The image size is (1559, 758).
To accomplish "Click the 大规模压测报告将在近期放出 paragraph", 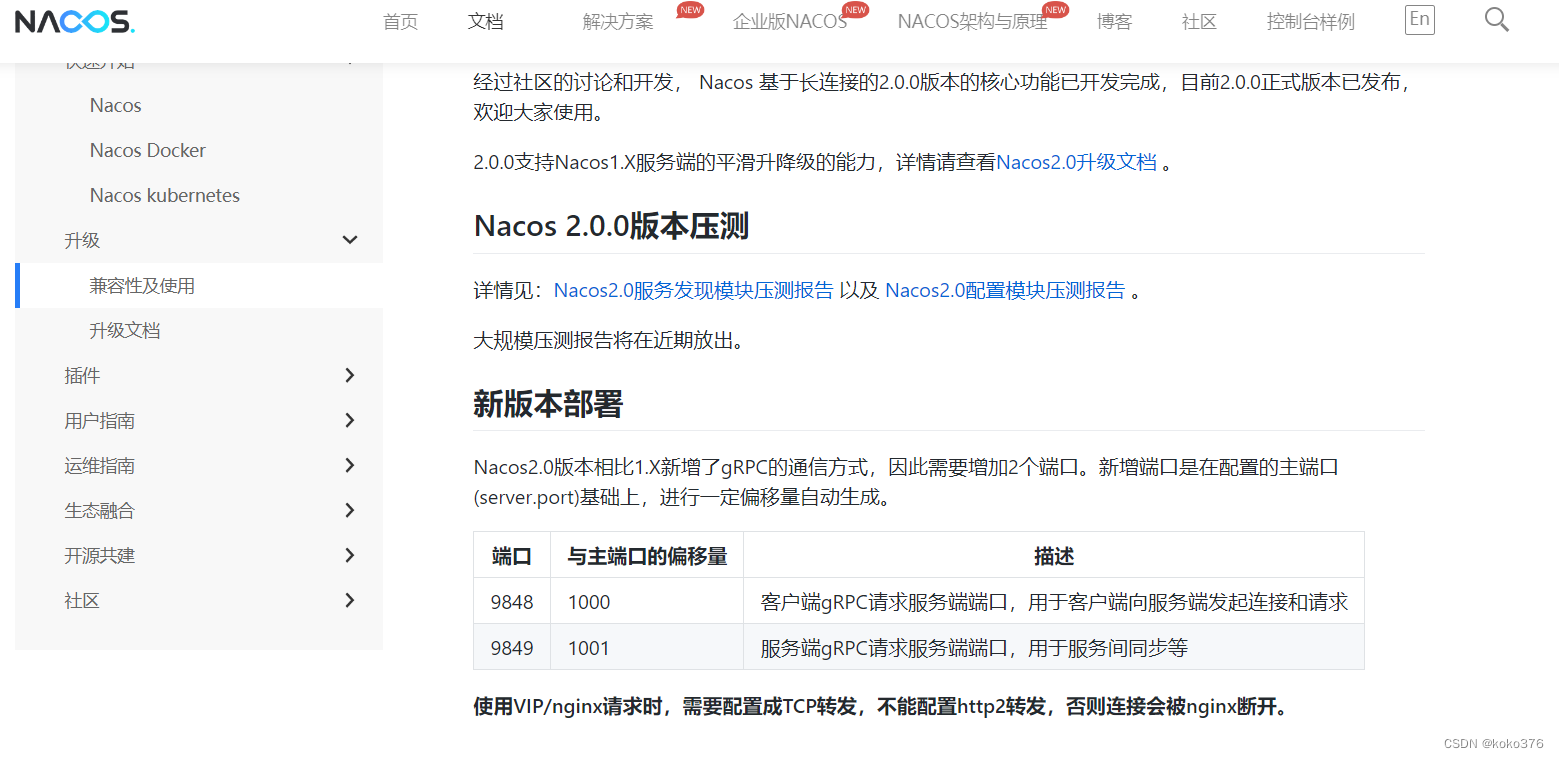I will tap(609, 340).
